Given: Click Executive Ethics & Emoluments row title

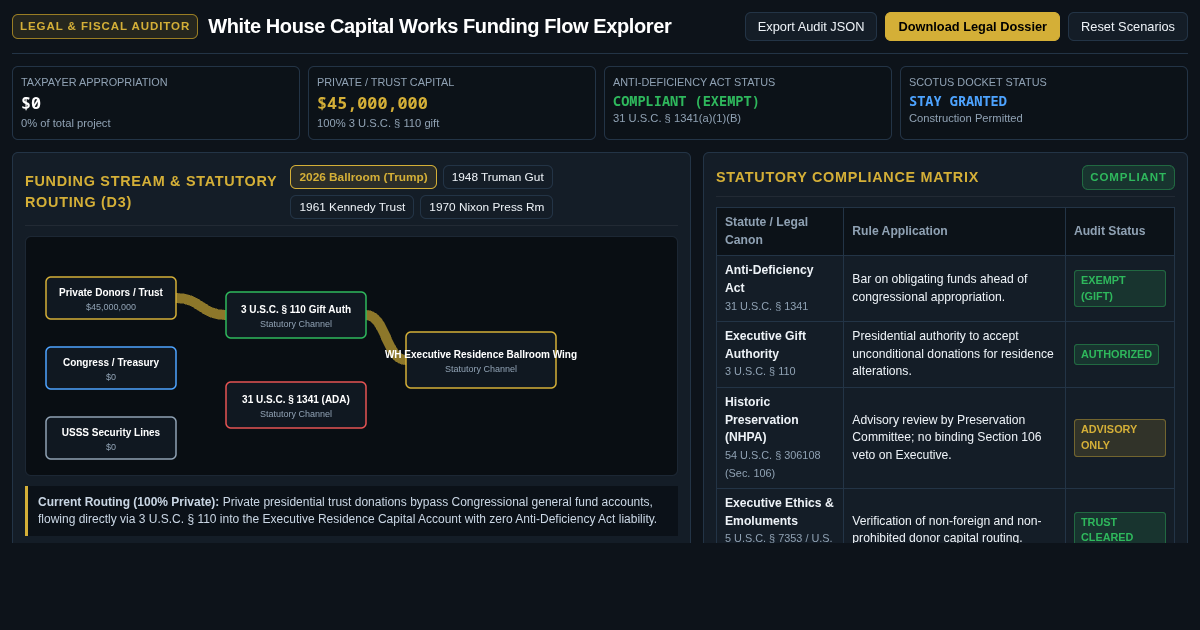Looking at the screenshot, I should point(779,512).
